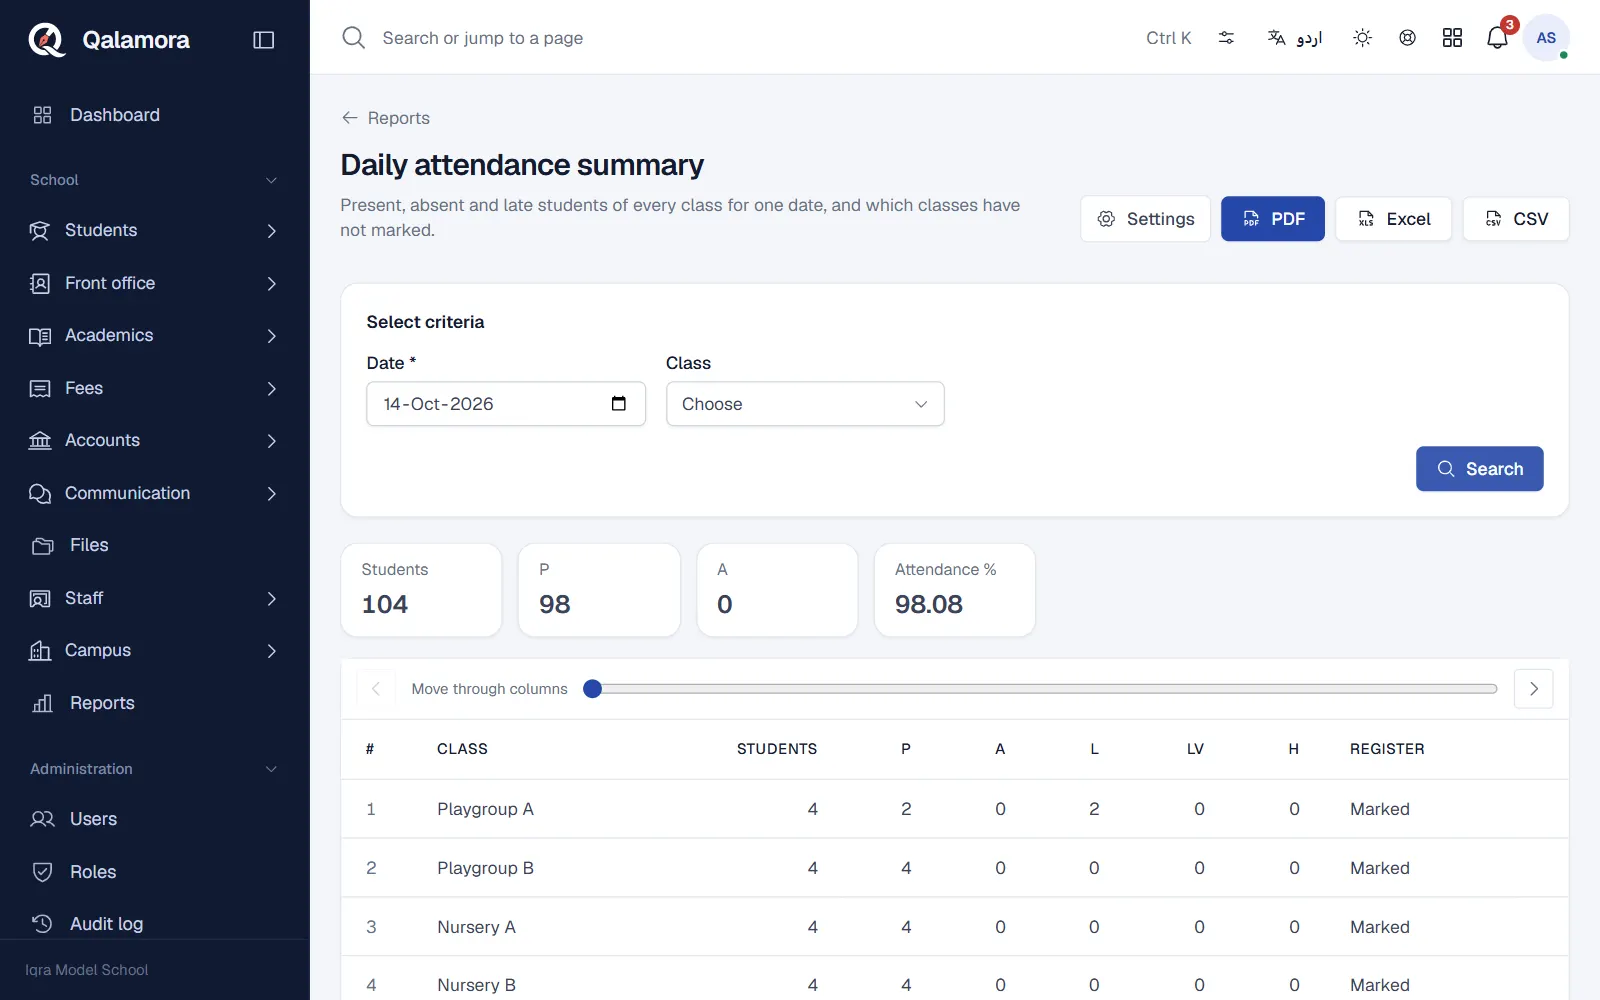Click the Search button
Image resolution: width=1600 pixels, height=1000 pixels.
[1479, 469]
